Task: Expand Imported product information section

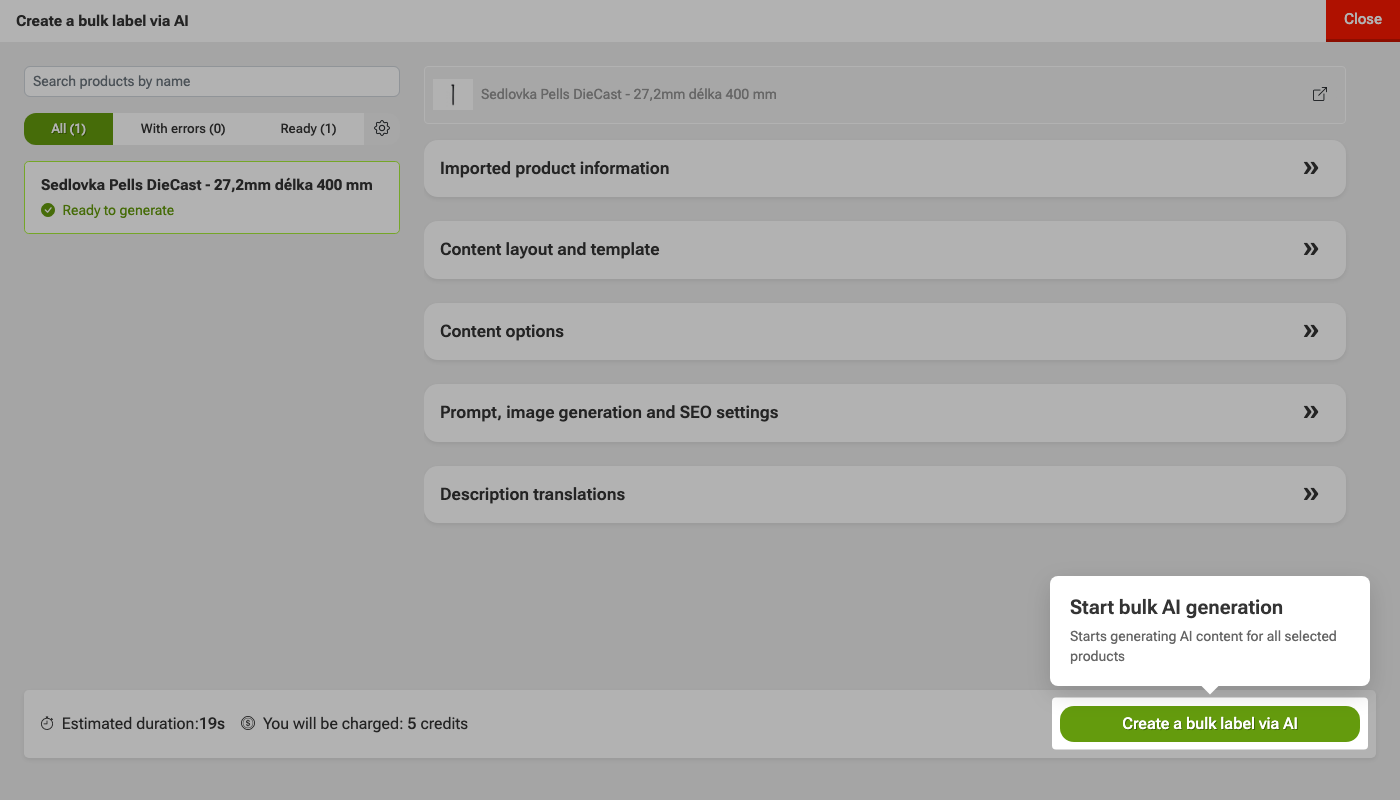Action: [x=885, y=168]
